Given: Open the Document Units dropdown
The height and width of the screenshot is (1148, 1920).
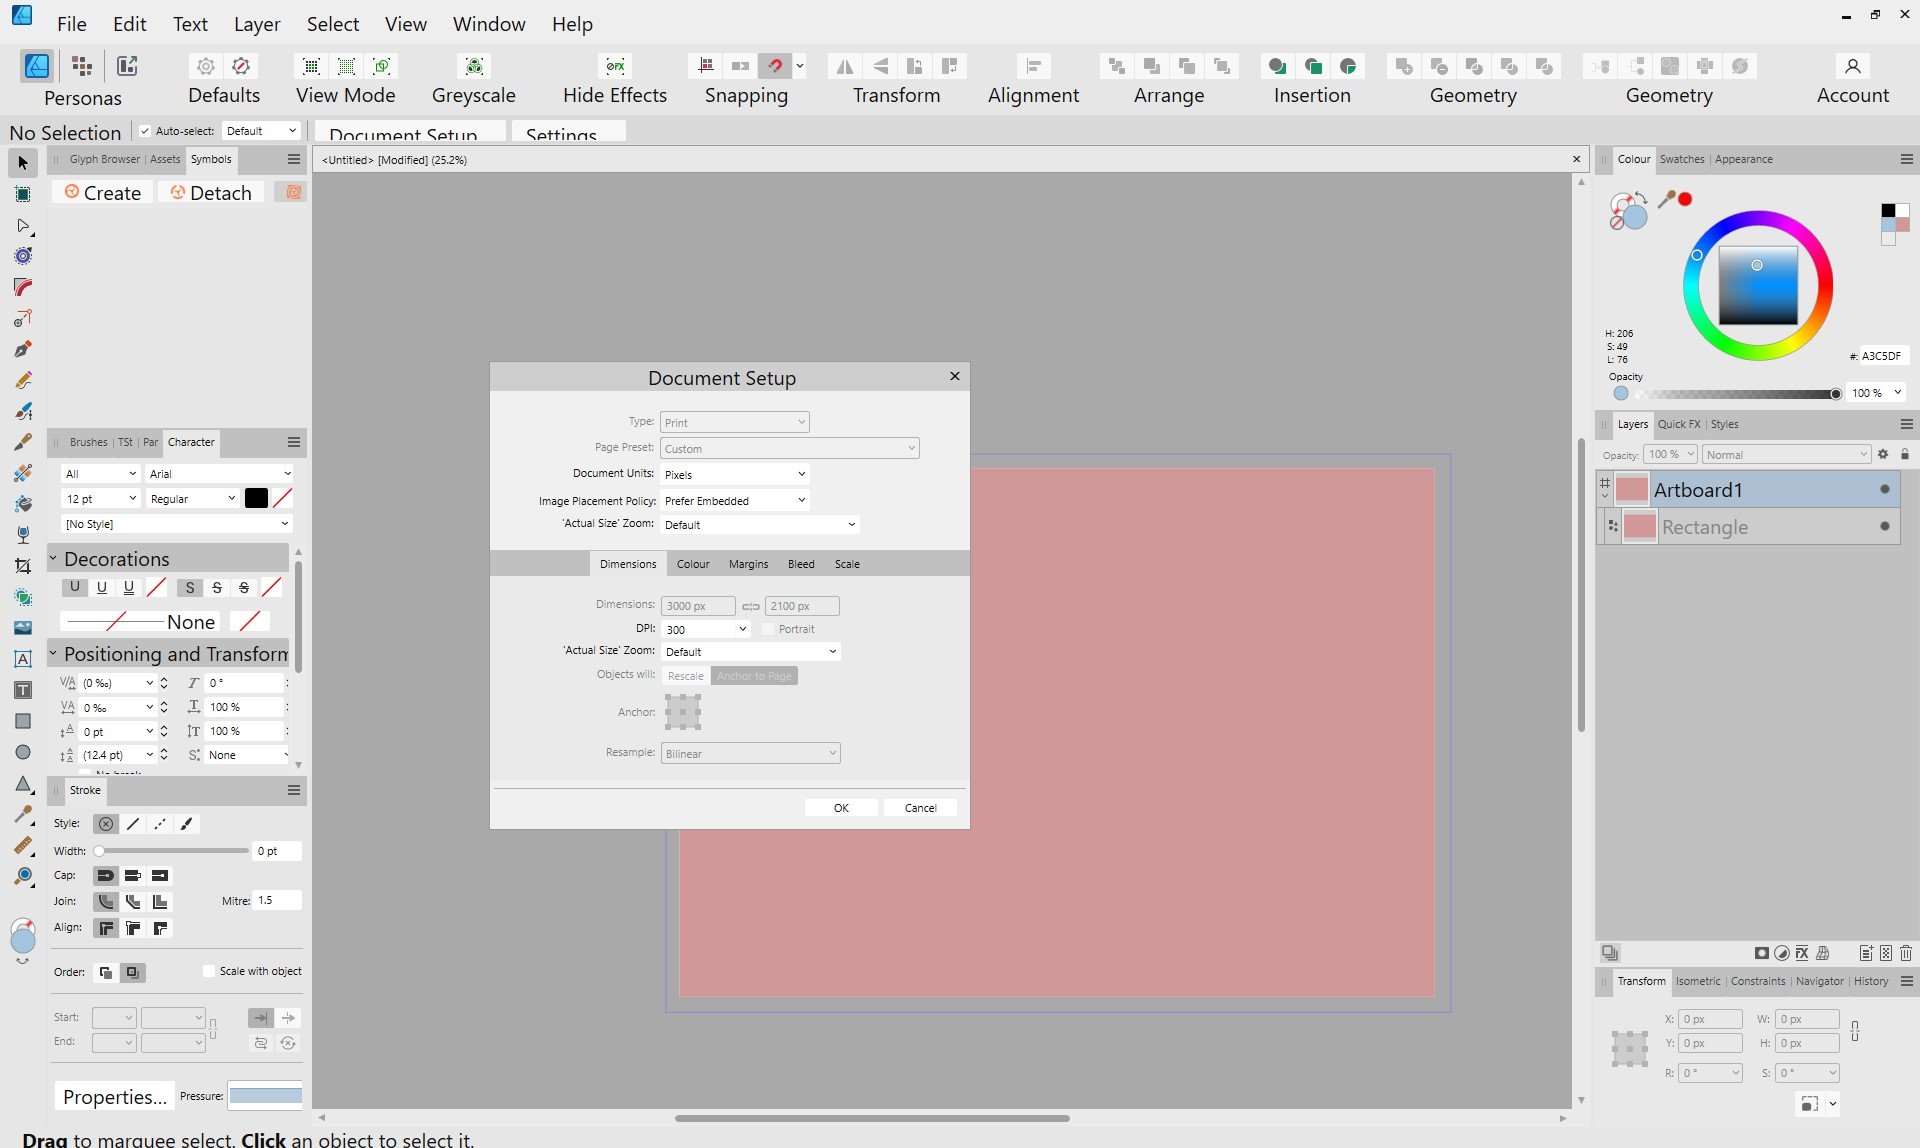Looking at the screenshot, I should point(735,474).
